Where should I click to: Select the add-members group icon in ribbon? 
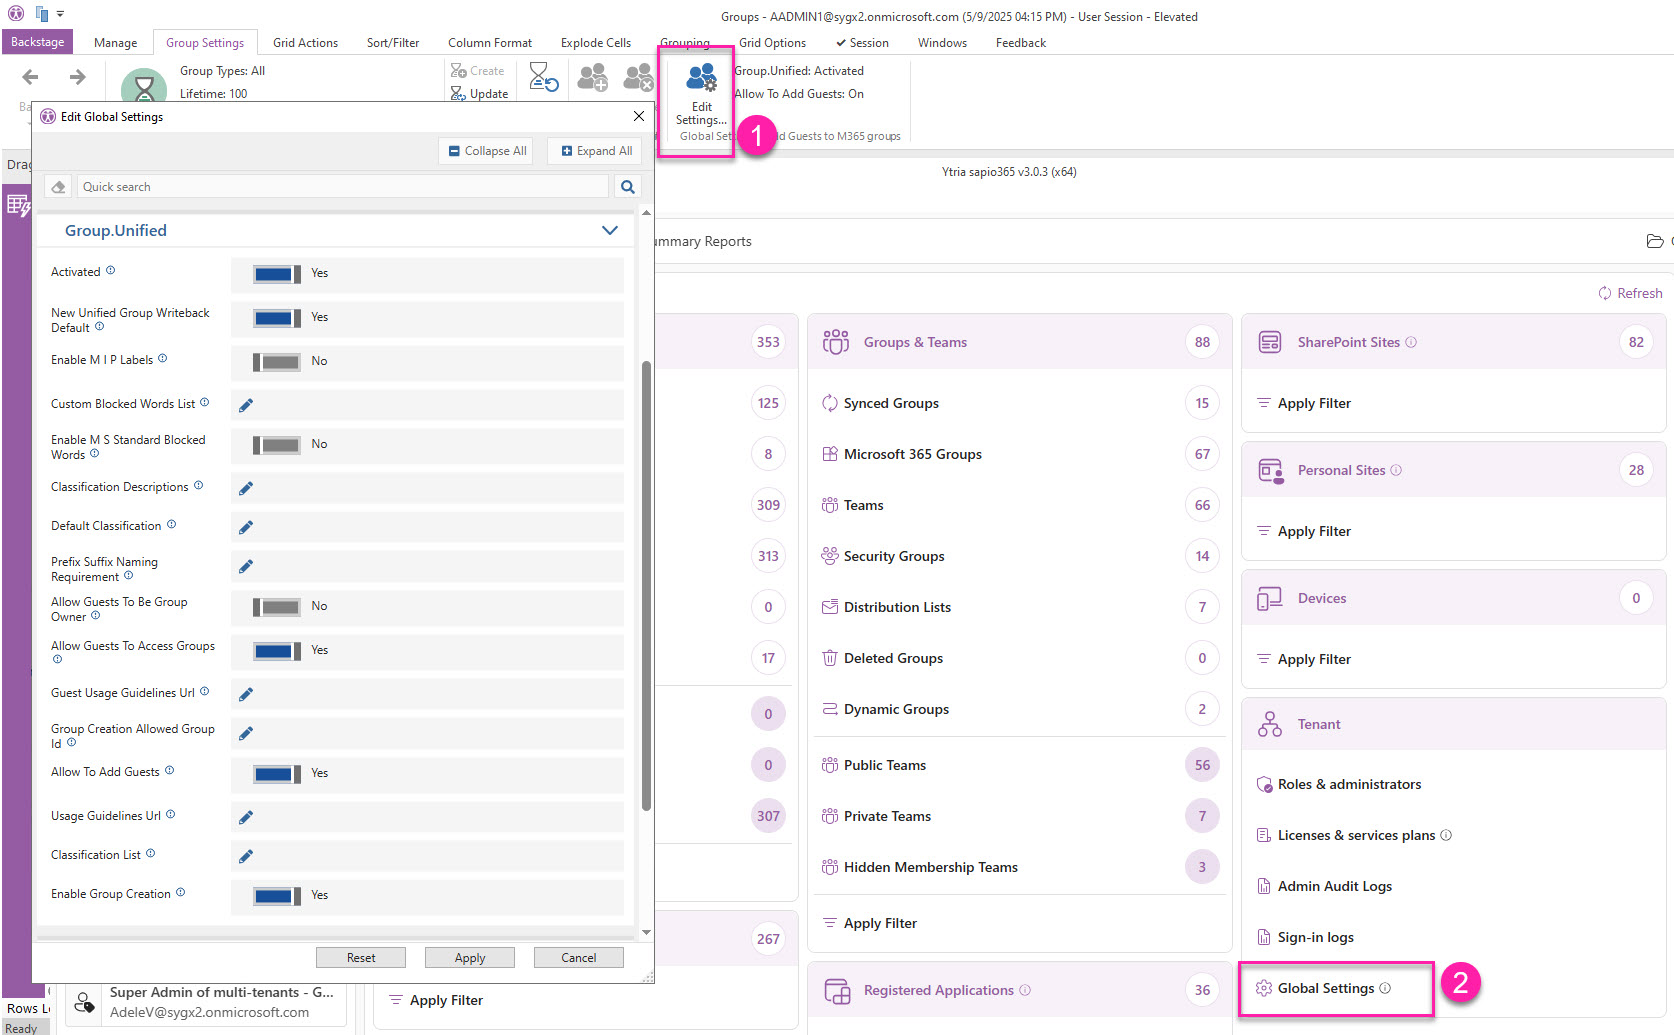click(x=593, y=78)
